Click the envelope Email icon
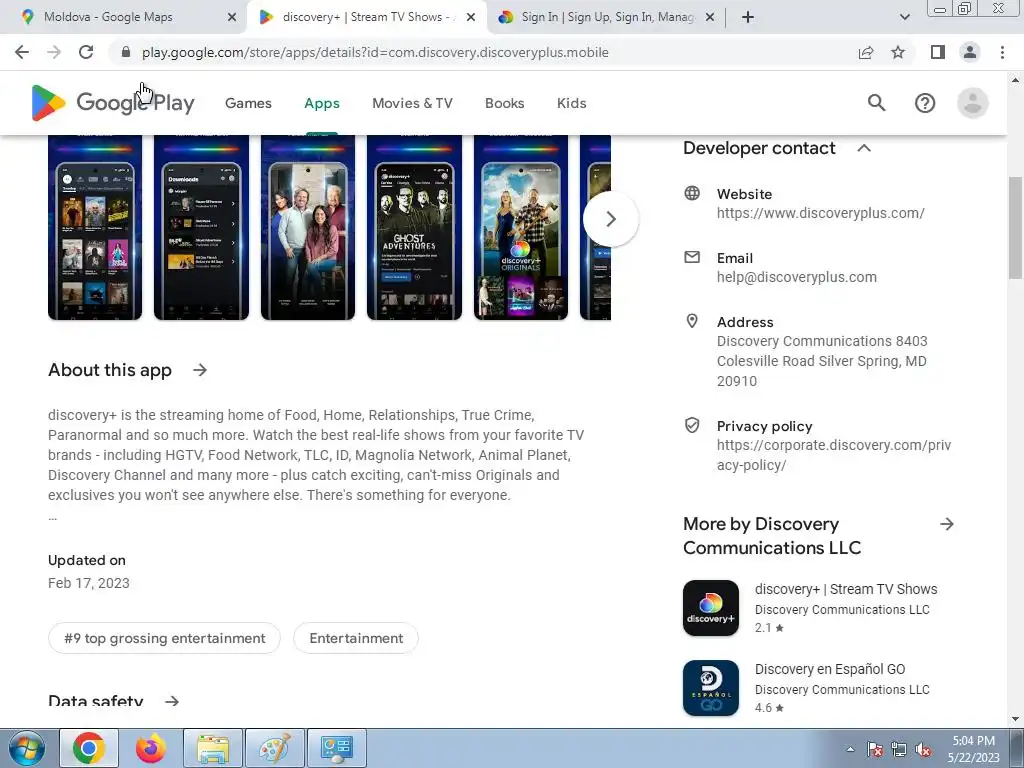The height and width of the screenshot is (768, 1024). click(x=692, y=257)
